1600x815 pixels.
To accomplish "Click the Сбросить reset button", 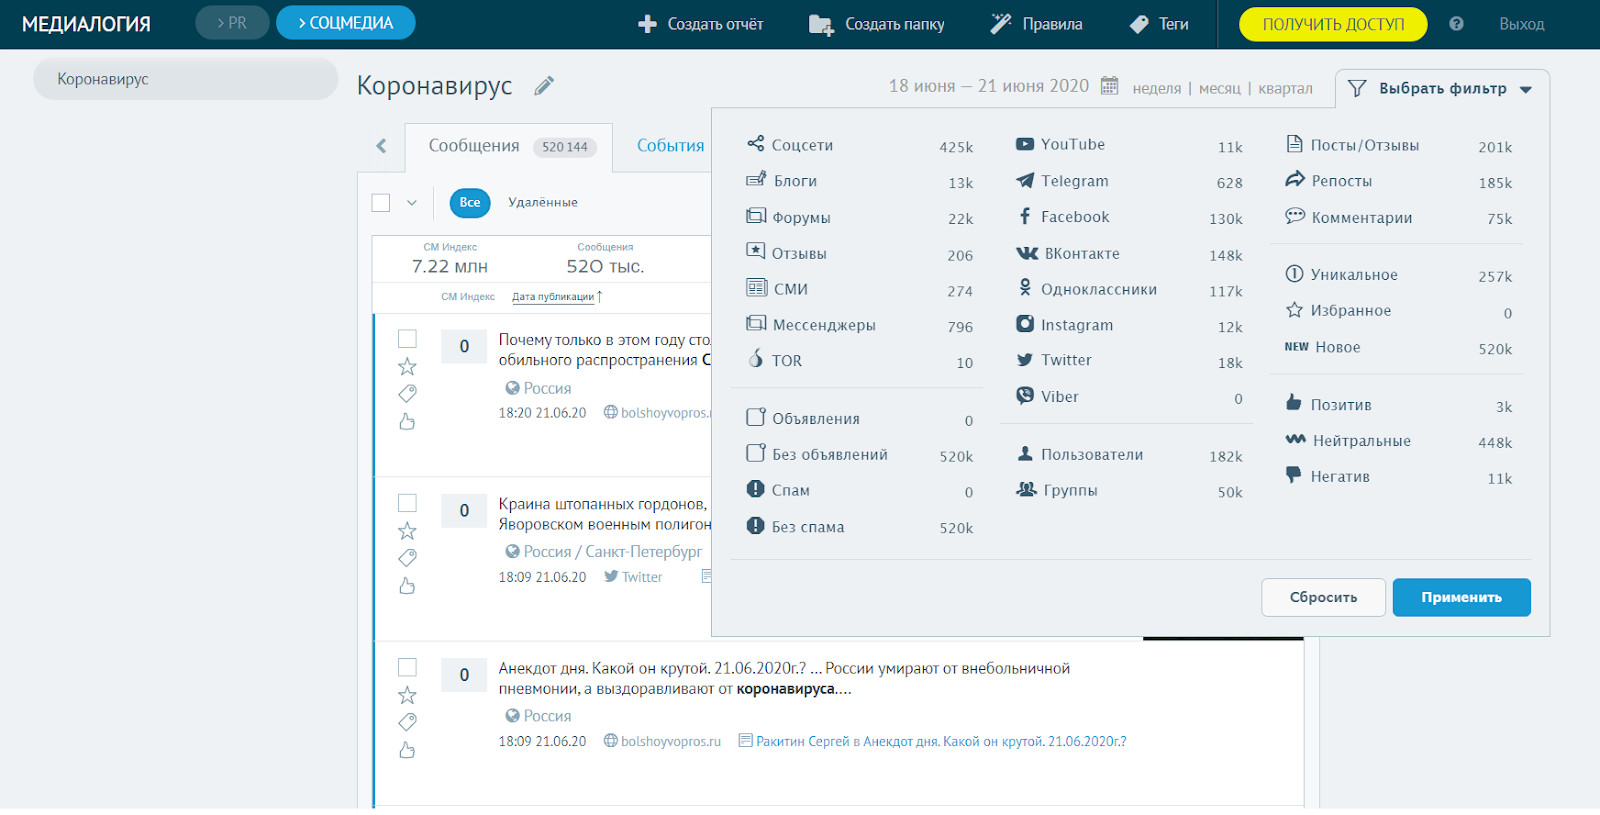I will (x=1322, y=598).
